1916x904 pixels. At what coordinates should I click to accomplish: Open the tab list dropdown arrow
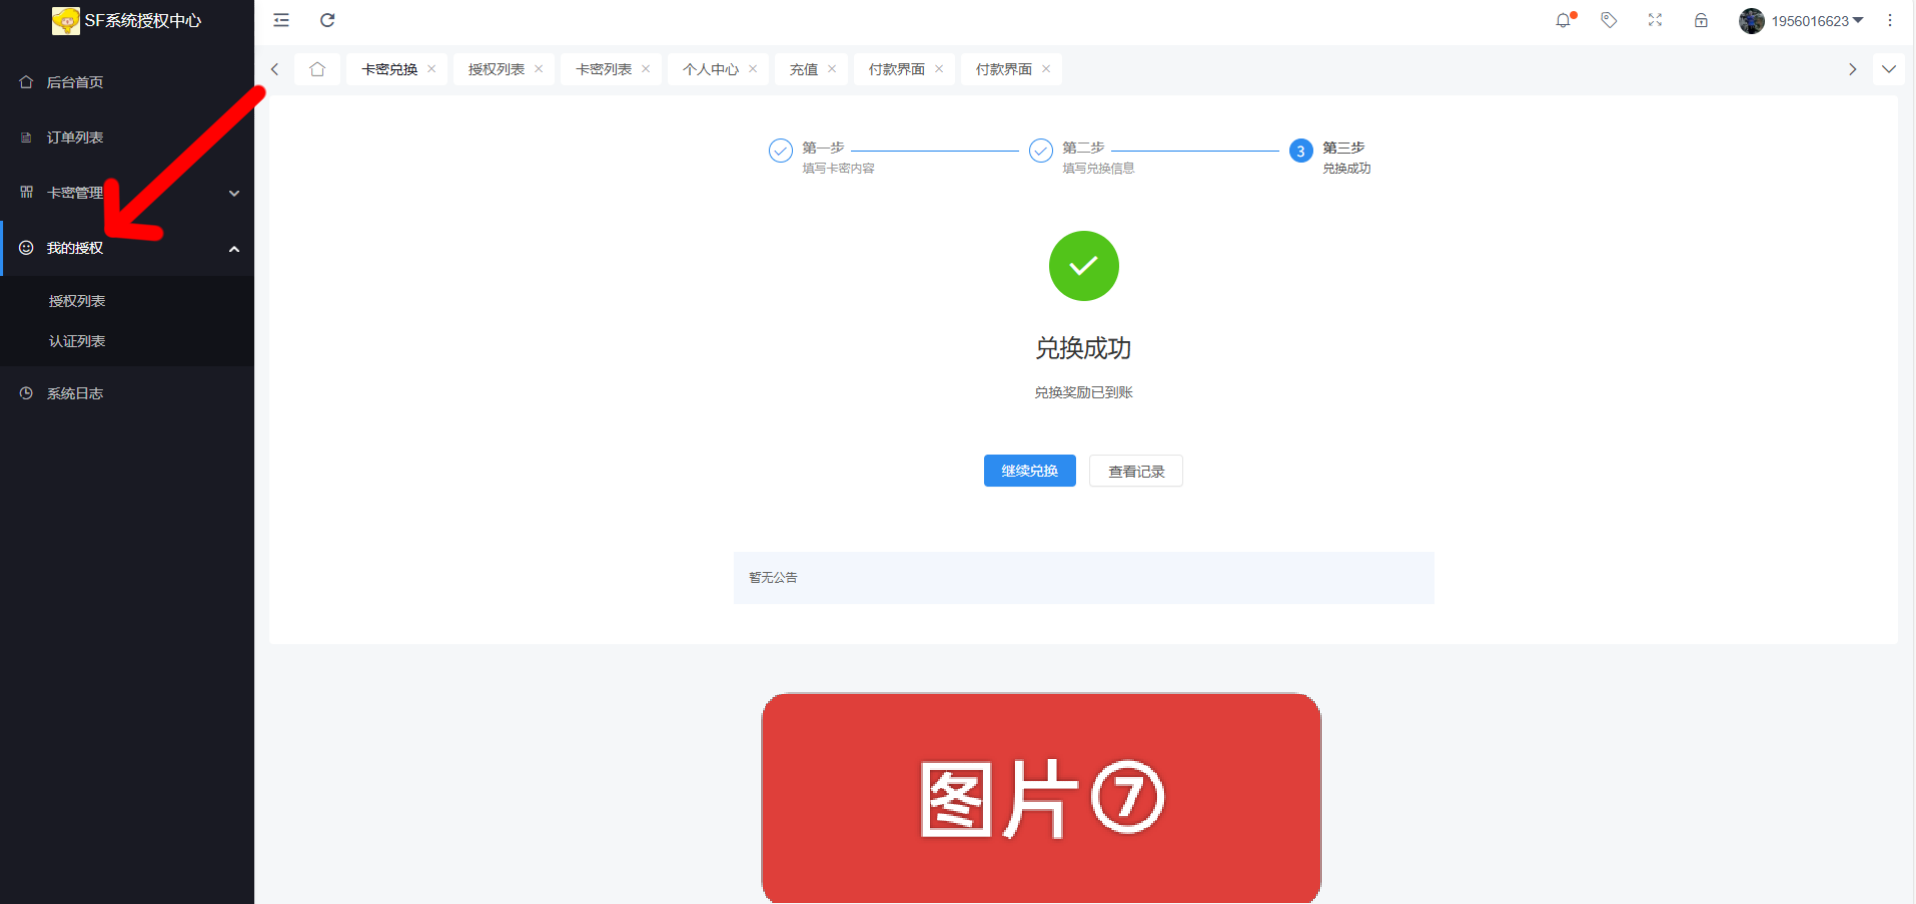1889,69
